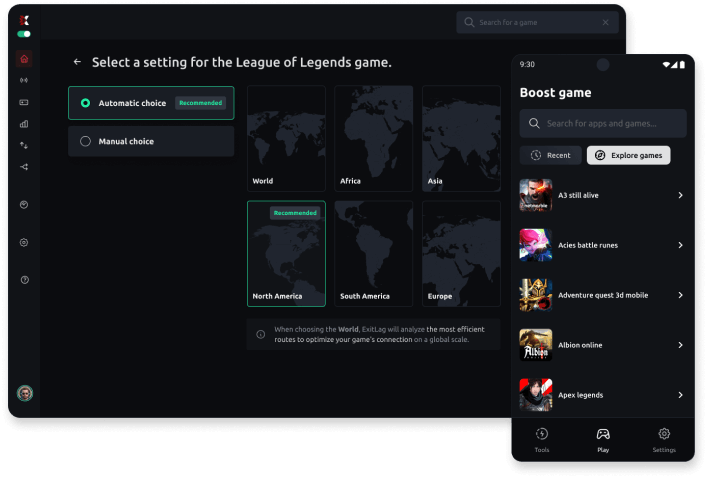
Task: Click the Albion online title text
Action: click(x=580, y=345)
